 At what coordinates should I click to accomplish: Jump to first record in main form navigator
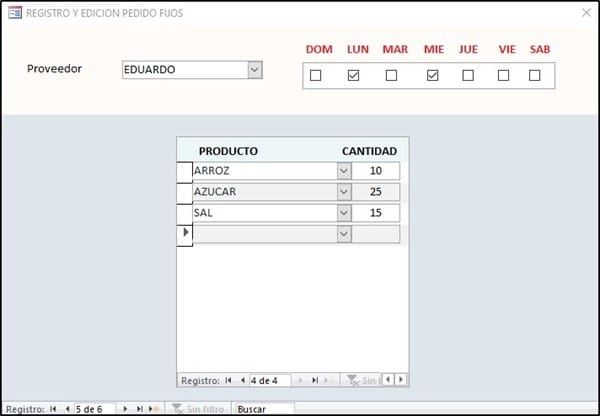pyautogui.click(x=53, y=409)
